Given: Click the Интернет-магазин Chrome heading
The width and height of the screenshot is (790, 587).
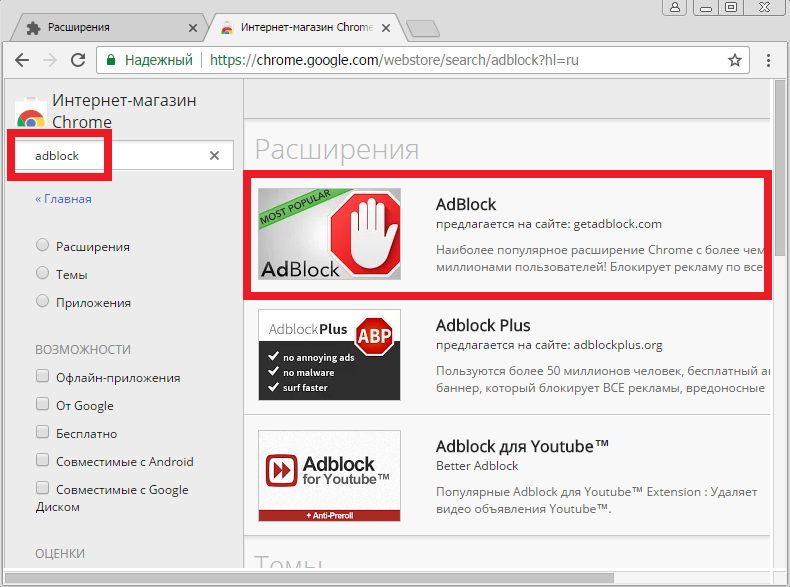Looking at the screenshot, I should point(124,111).
